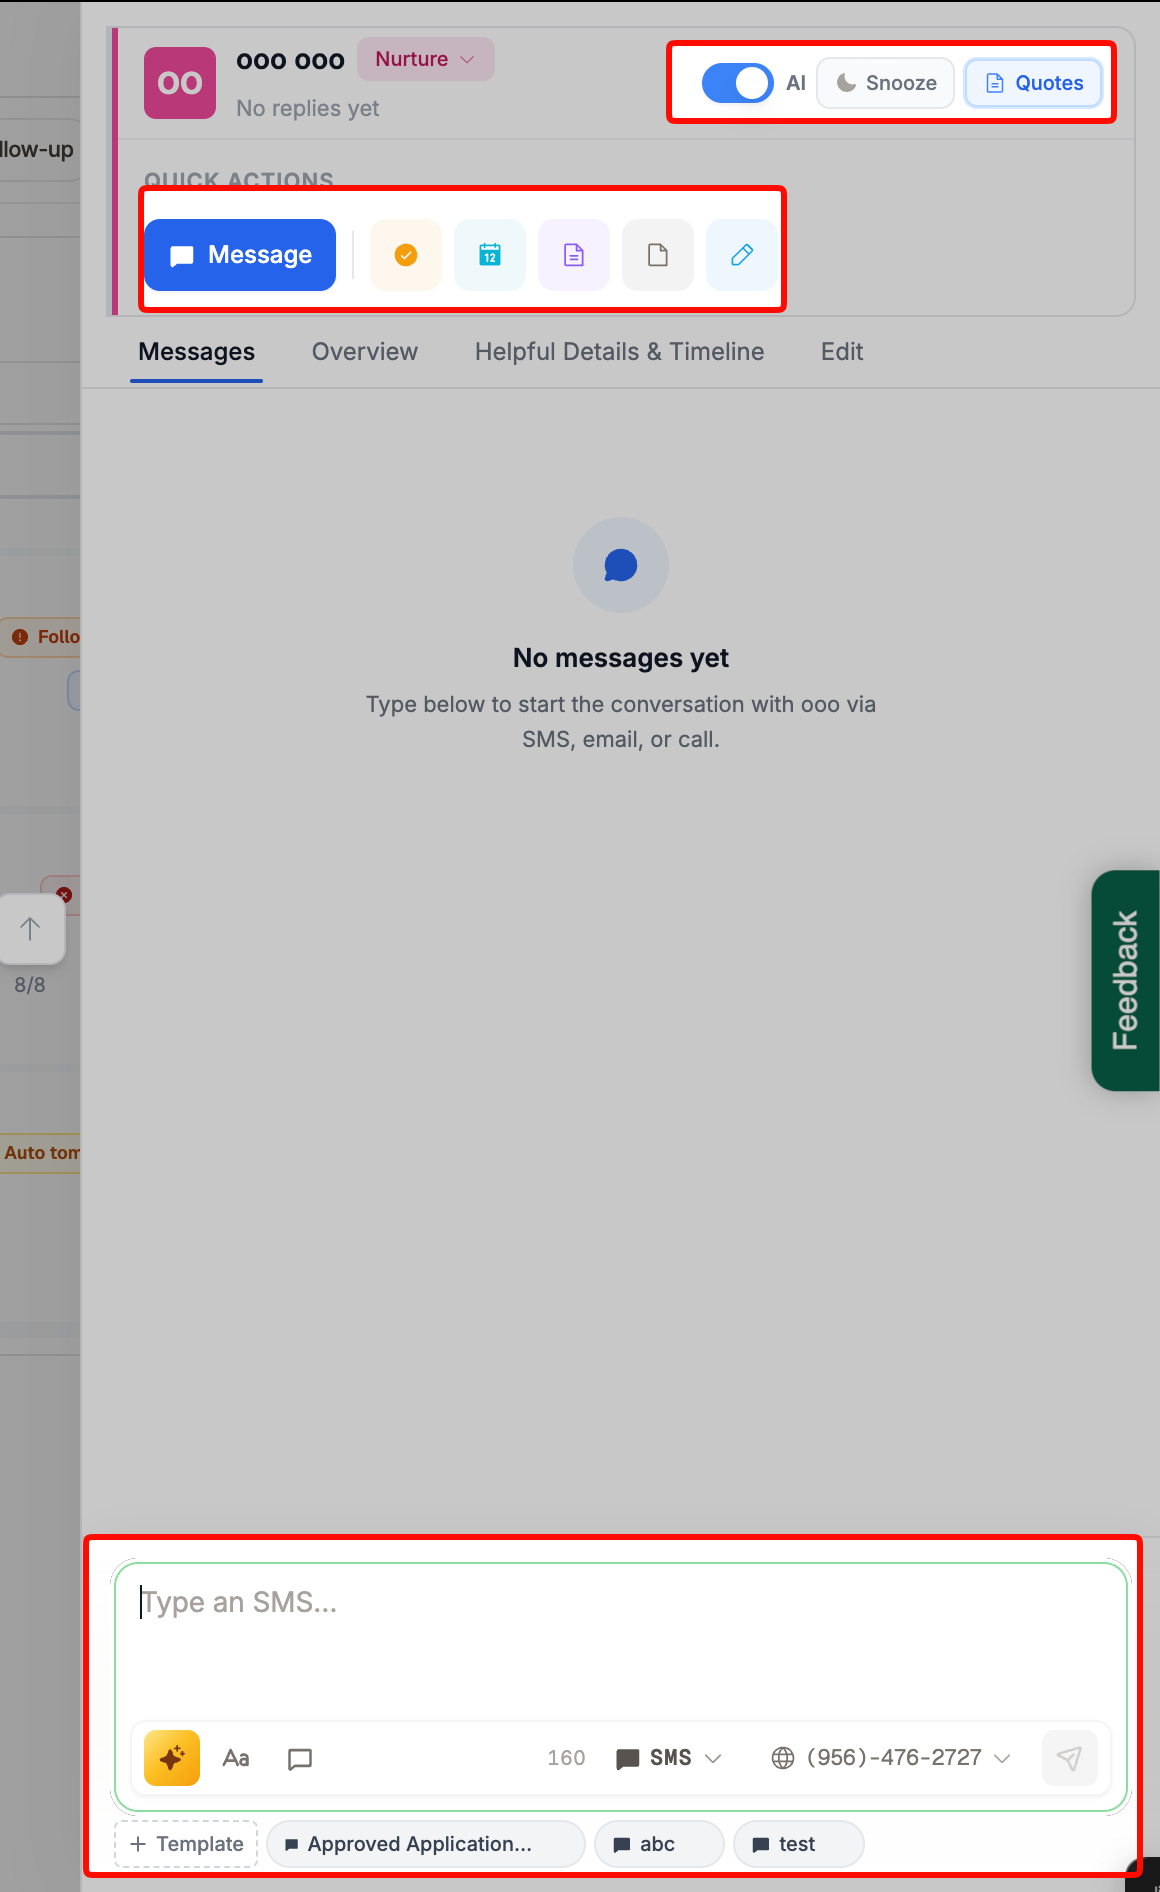Click the ooo ooo contact name
This screenshot has width=1160, height=1892.
point(290,61)
